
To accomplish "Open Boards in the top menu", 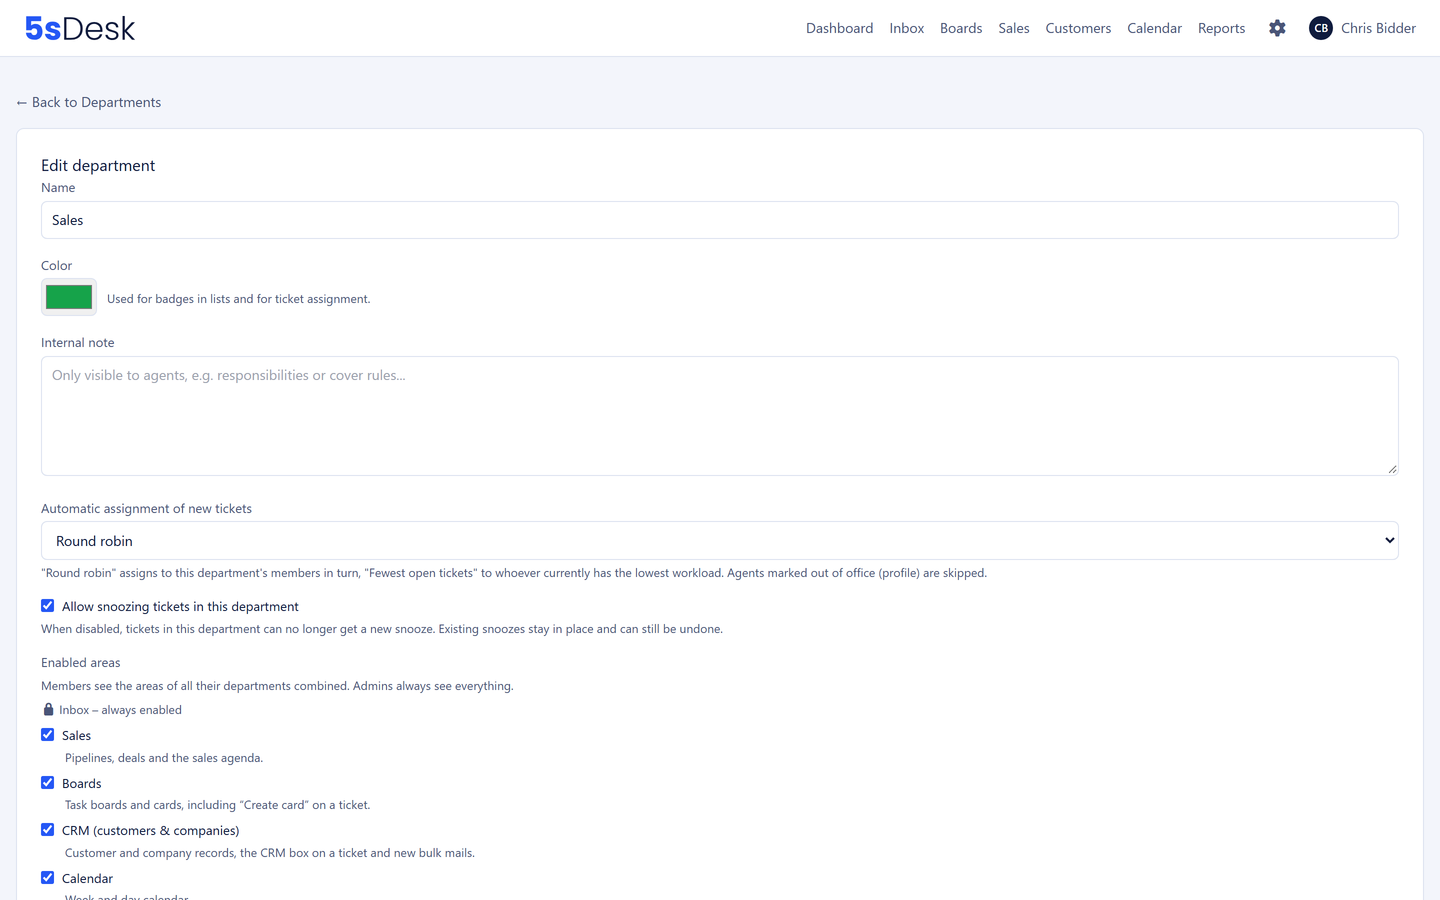I will (961, 28).
